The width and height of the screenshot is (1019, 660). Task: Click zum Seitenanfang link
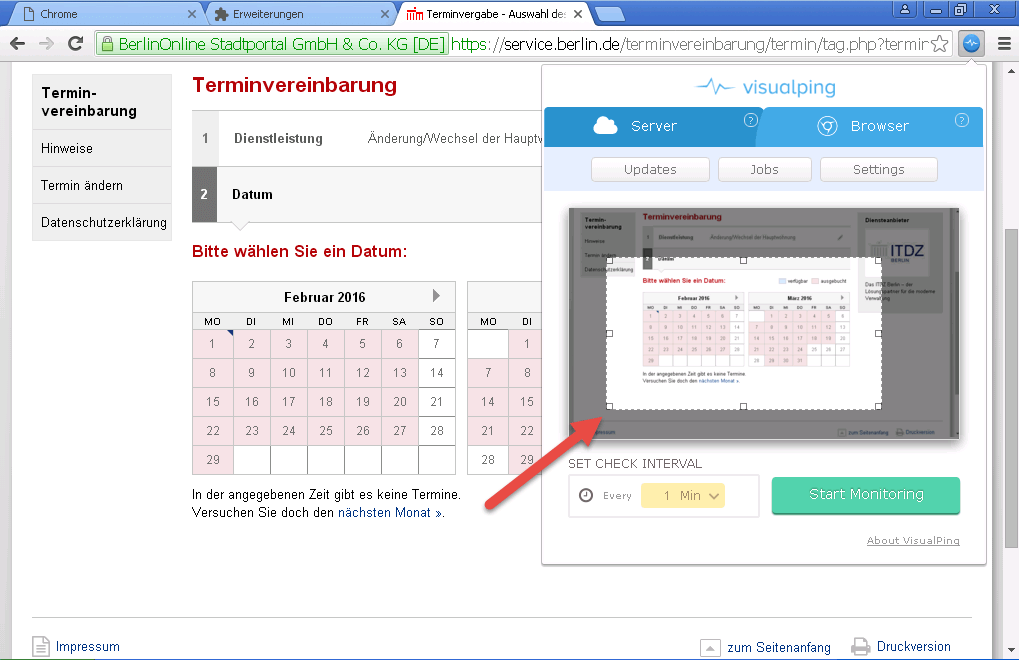[x=779, y=648]
